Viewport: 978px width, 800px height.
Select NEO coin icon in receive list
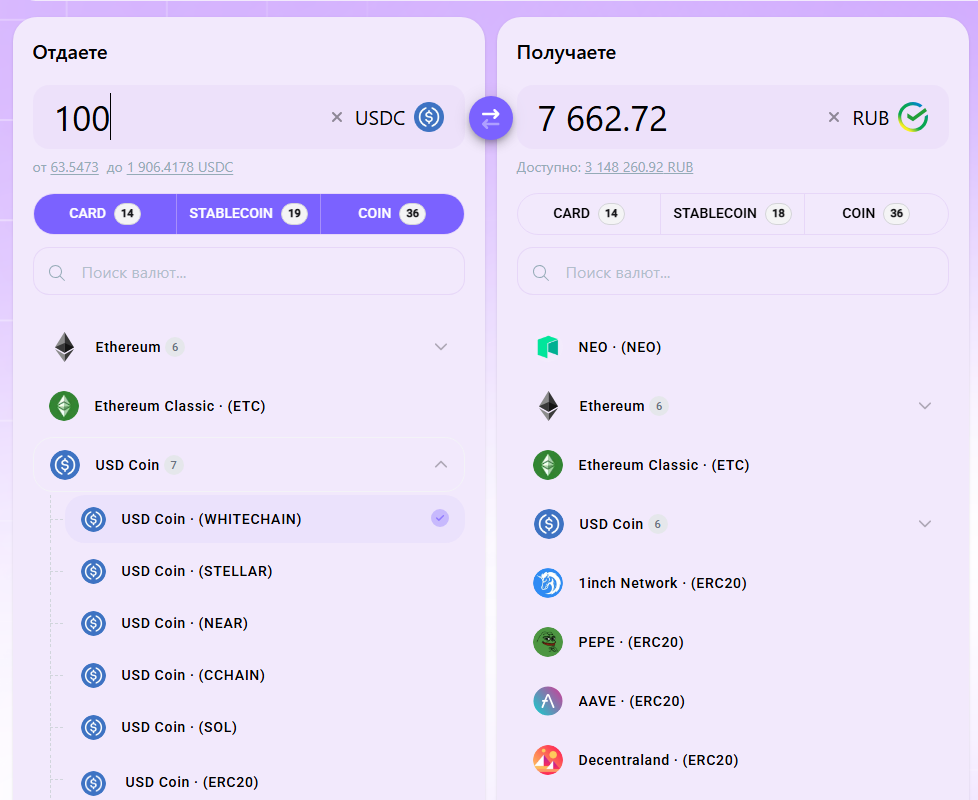tap(548, 347)
